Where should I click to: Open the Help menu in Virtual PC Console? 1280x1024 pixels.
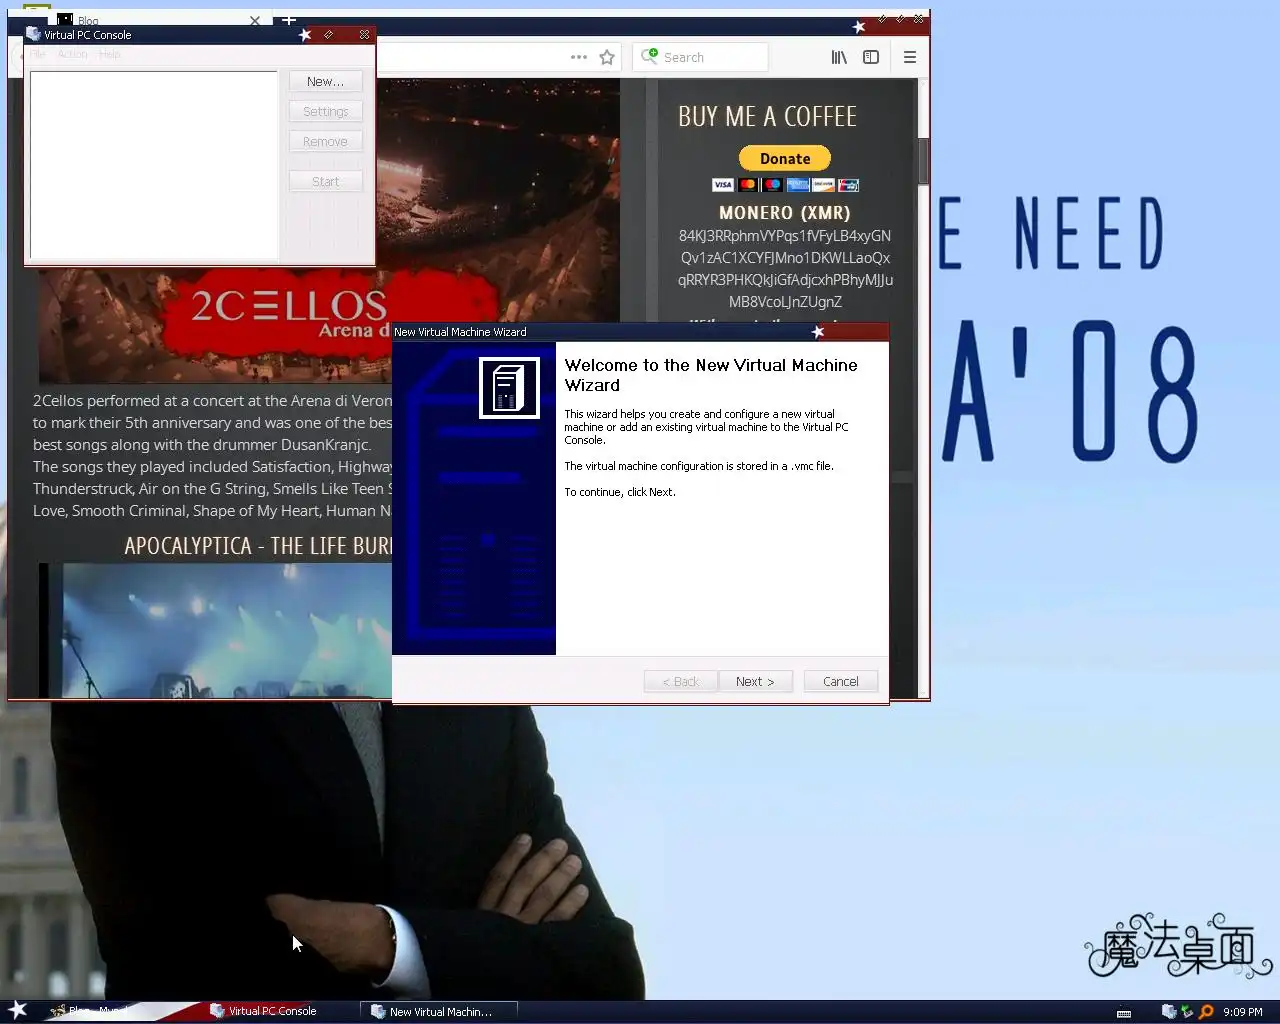(x=110, y=54)
